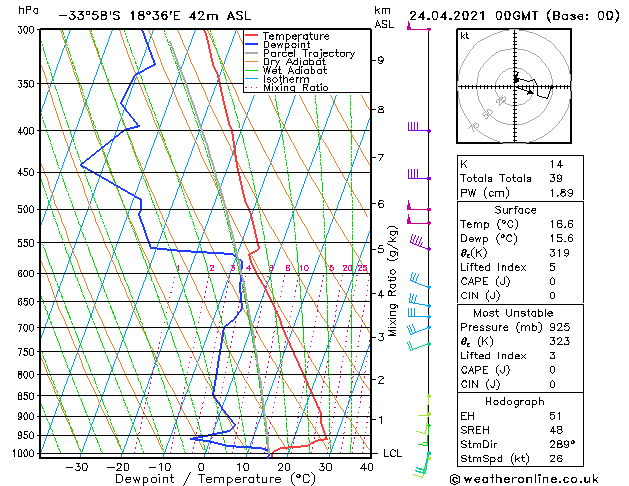Click the 'kt' label in the hodograph
The width and height of the screenshot is (629, 486).
point(465,36)
